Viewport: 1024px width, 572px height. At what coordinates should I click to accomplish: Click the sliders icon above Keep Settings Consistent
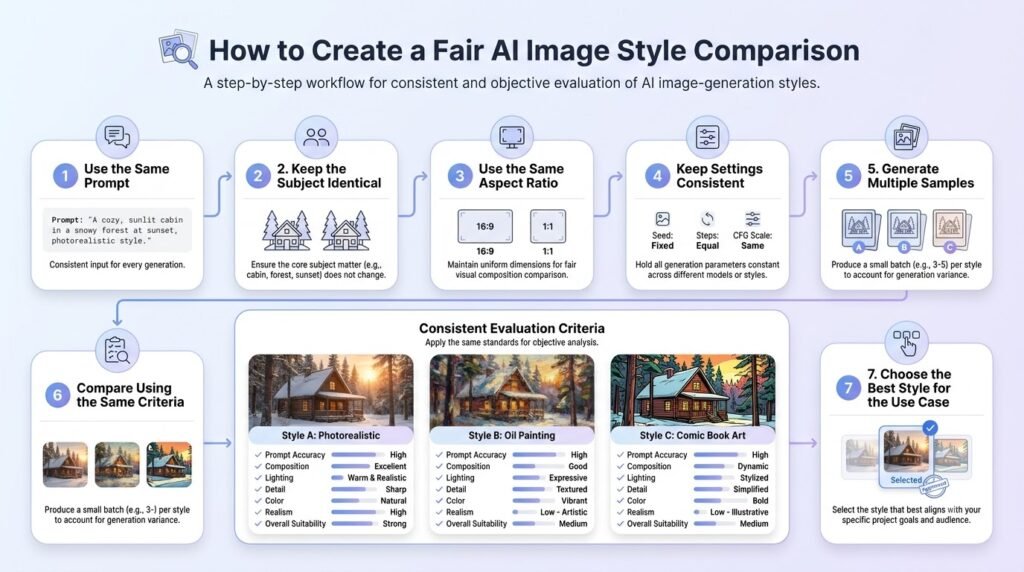[707, 137]
